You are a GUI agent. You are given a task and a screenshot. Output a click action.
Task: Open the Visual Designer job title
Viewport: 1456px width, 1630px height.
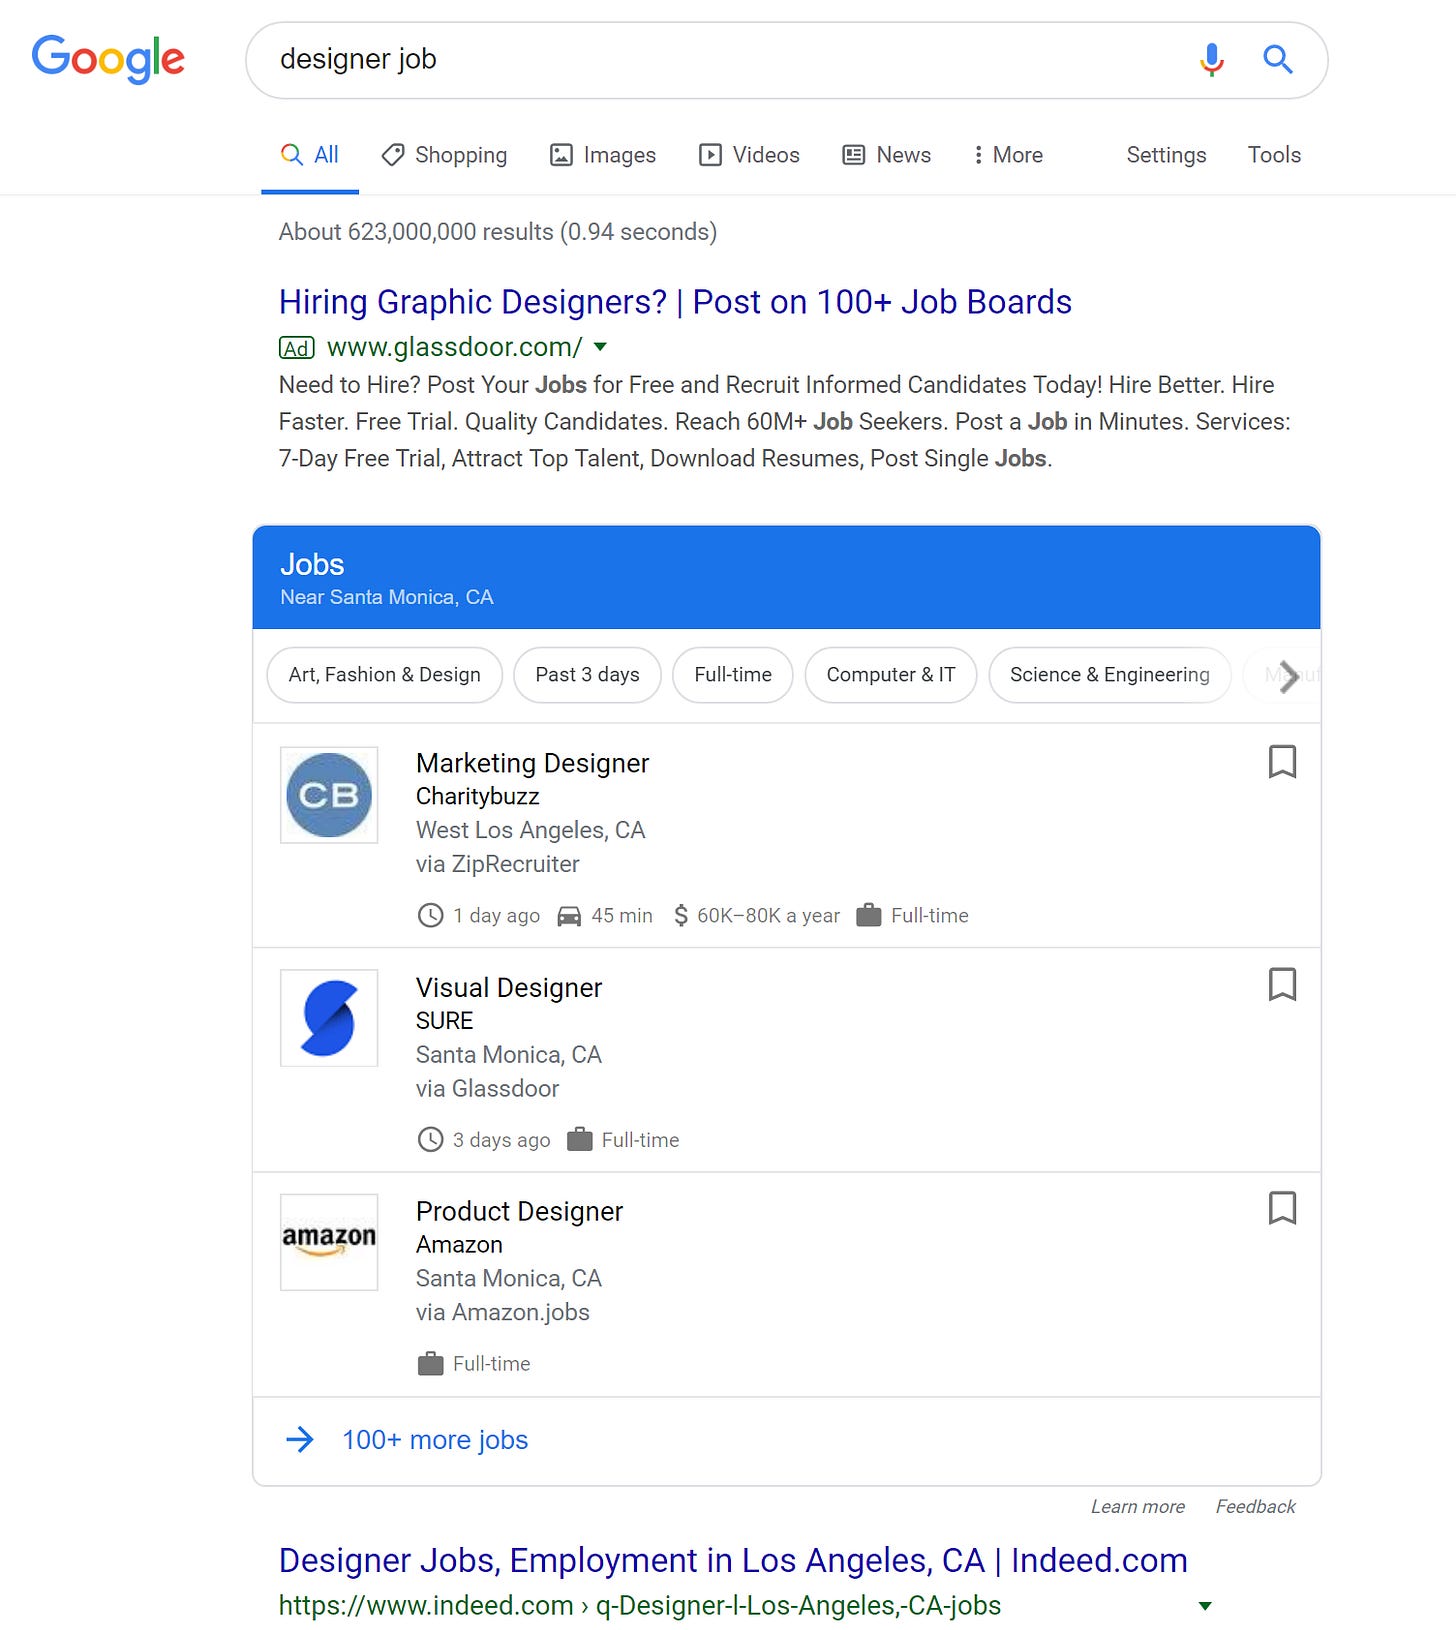509,988
